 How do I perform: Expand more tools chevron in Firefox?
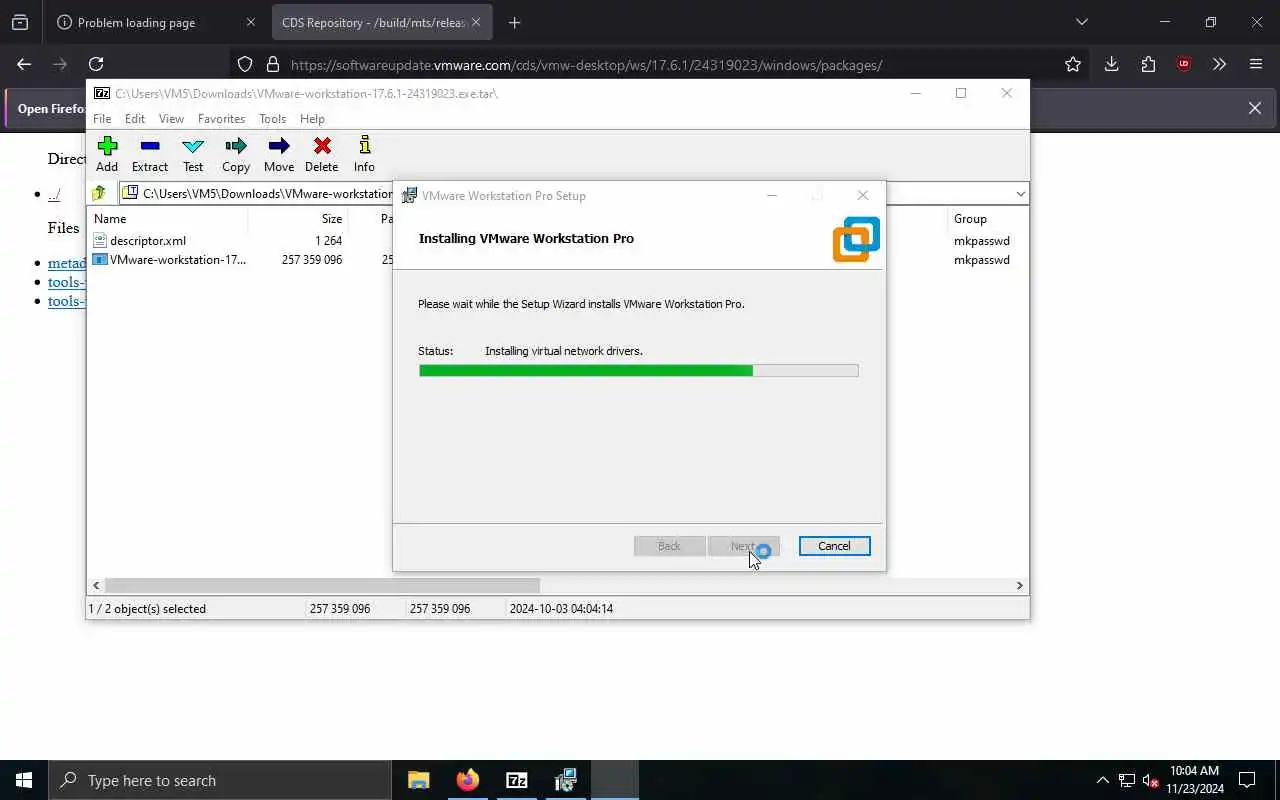click(1219, 64)
